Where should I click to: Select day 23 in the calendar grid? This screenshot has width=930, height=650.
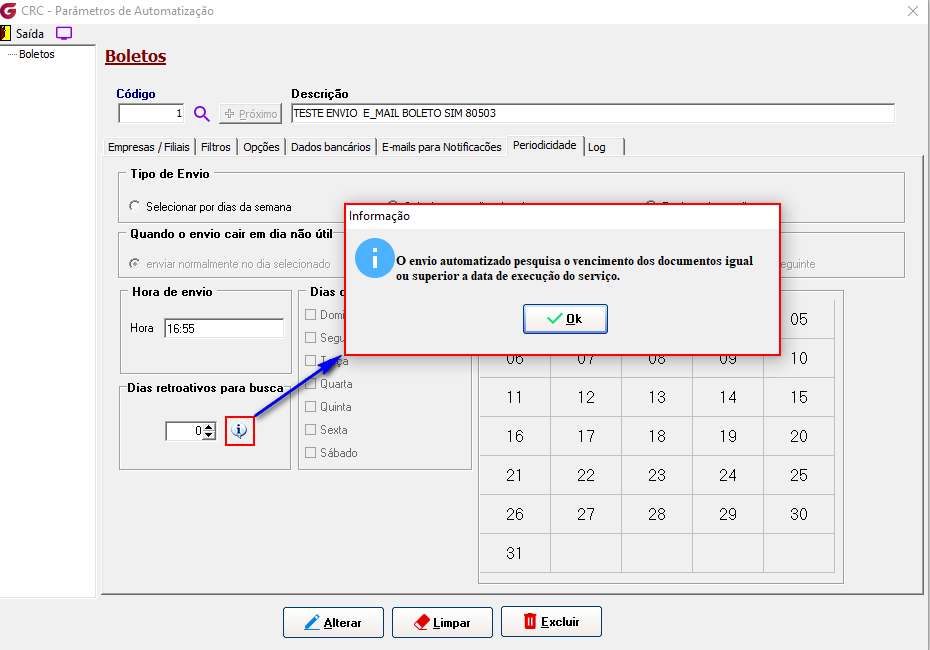(657, 476)
